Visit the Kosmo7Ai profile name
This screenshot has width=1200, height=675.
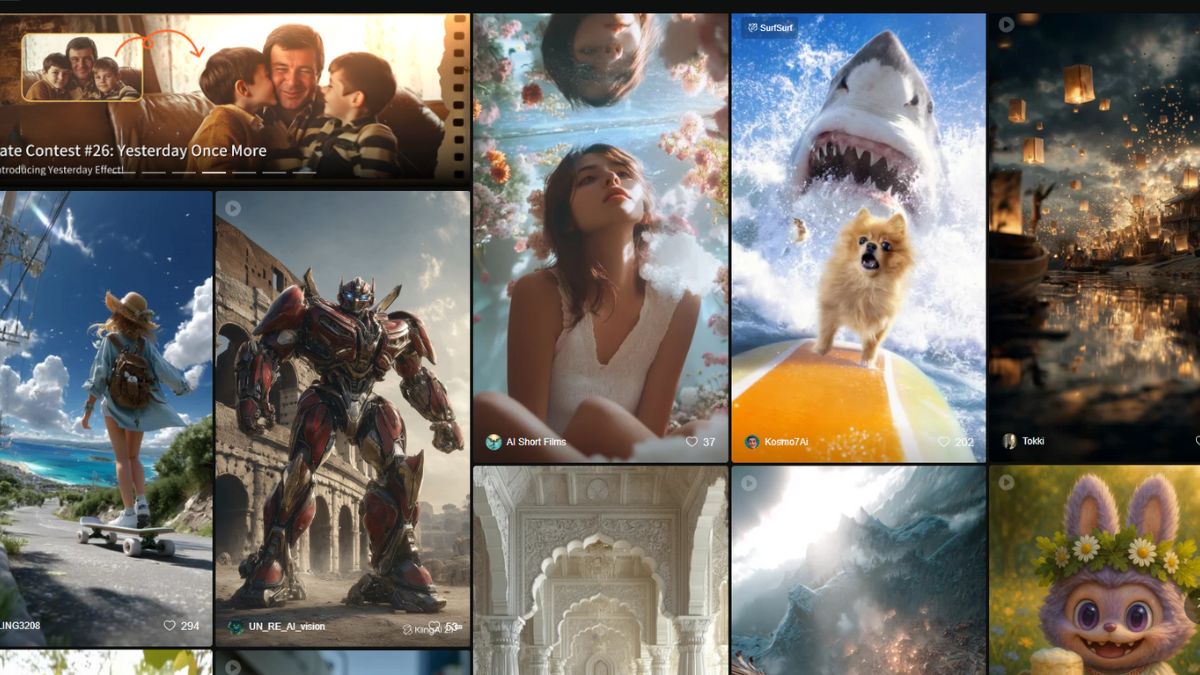[785, 442]
